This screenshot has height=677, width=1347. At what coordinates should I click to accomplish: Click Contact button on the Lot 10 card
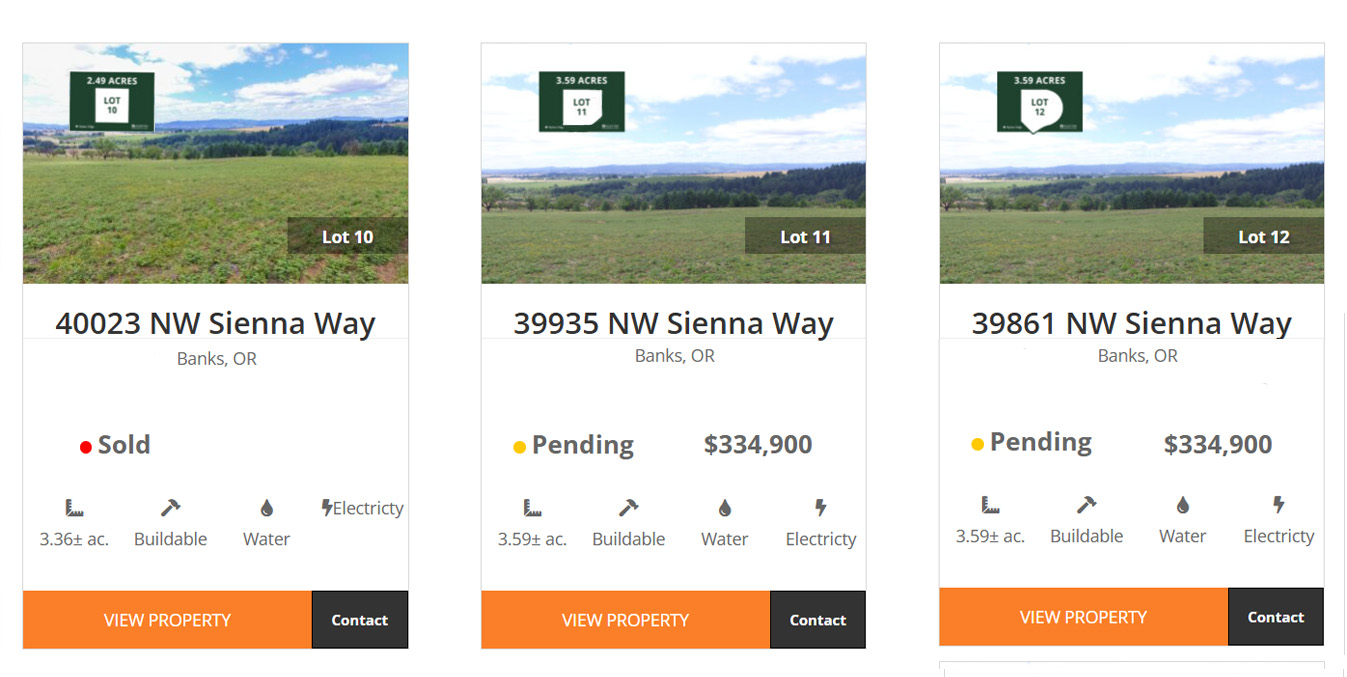click(x=360, y=620)
